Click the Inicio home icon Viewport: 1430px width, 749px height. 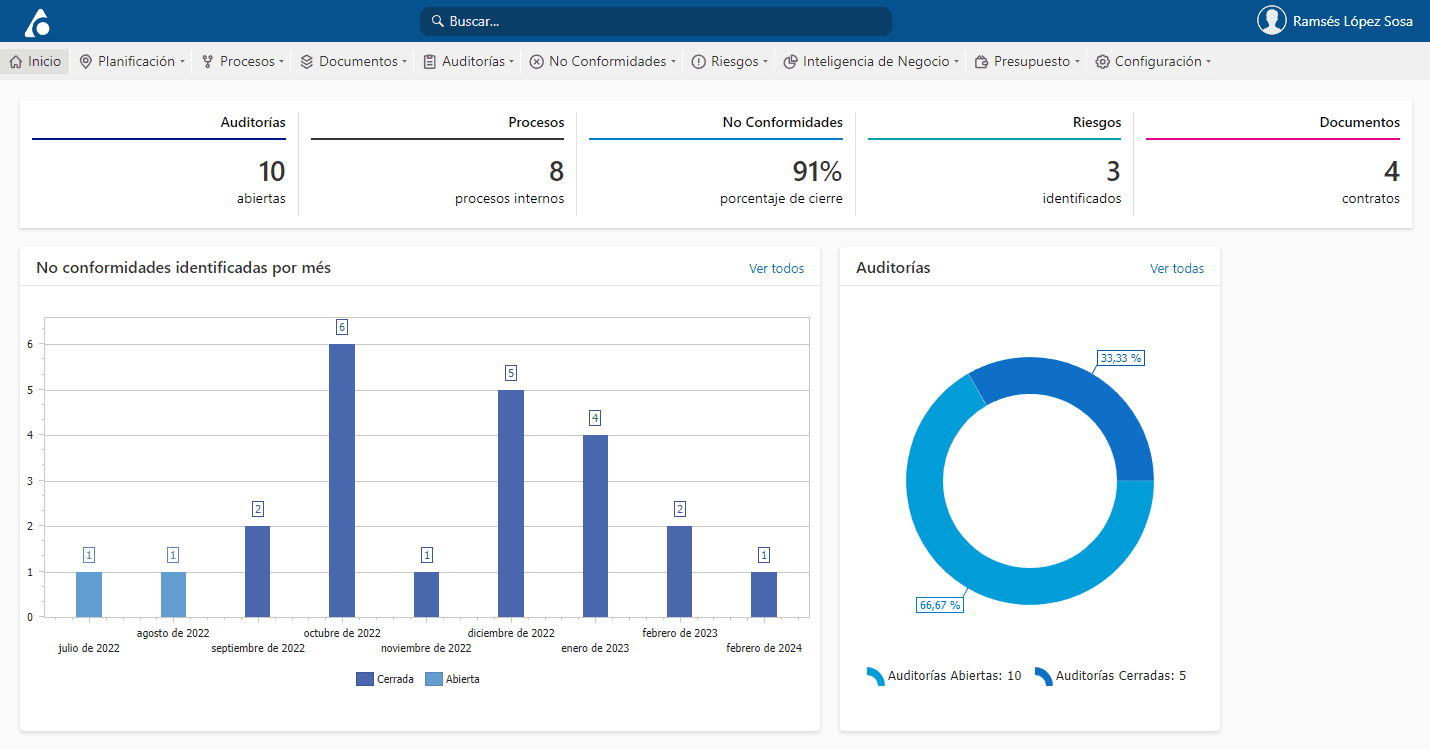pos(15,62)
